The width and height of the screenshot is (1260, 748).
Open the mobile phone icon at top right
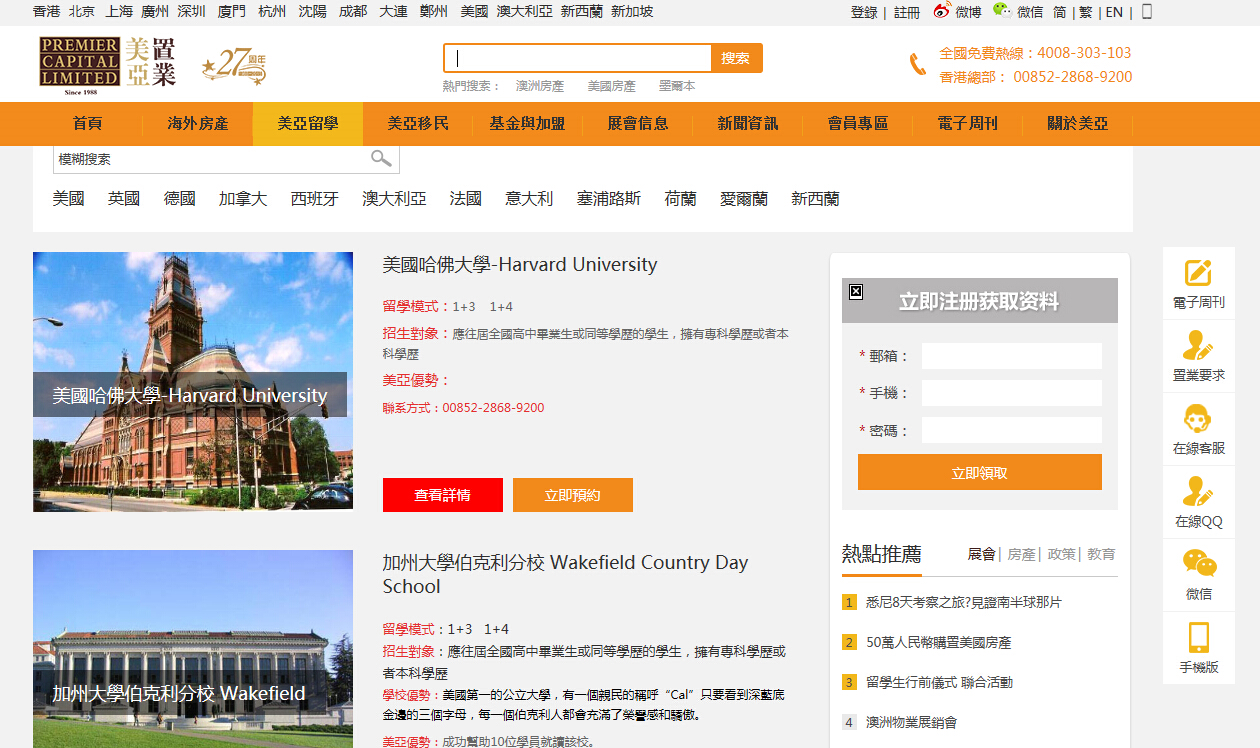click(1147, 11)
